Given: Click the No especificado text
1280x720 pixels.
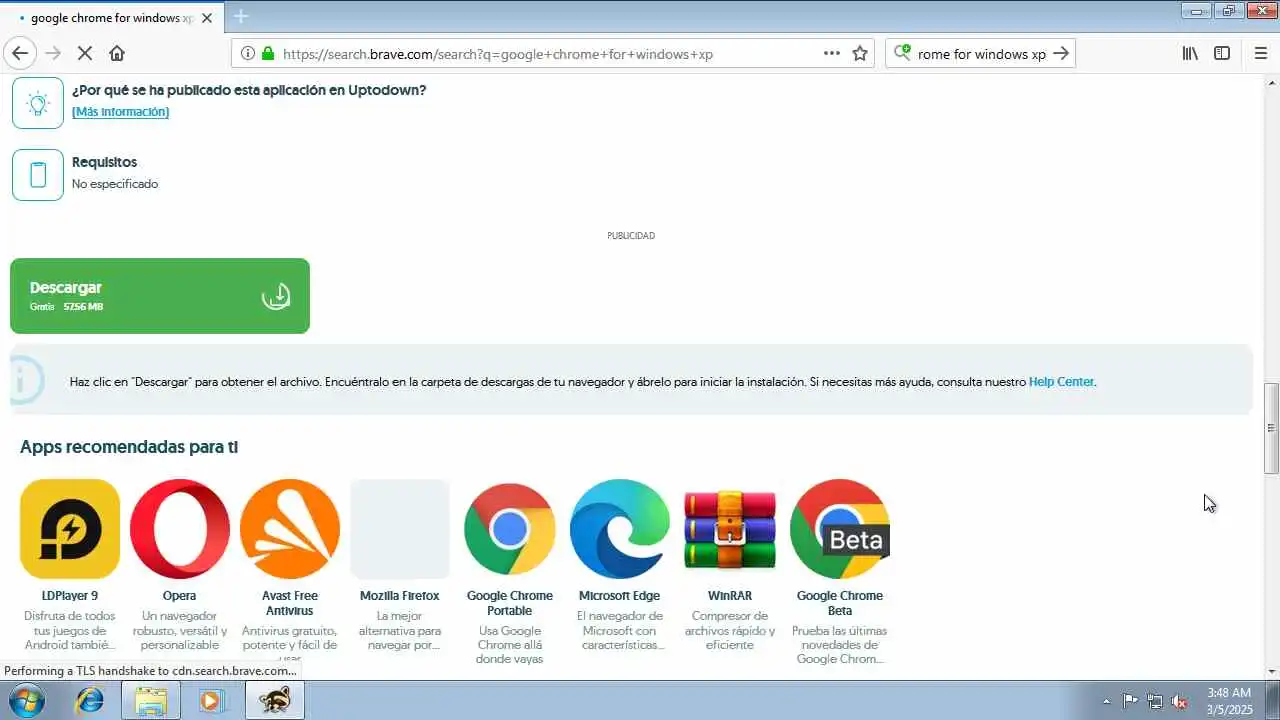Looking at the screenshot, I should [x=115, y=184].
